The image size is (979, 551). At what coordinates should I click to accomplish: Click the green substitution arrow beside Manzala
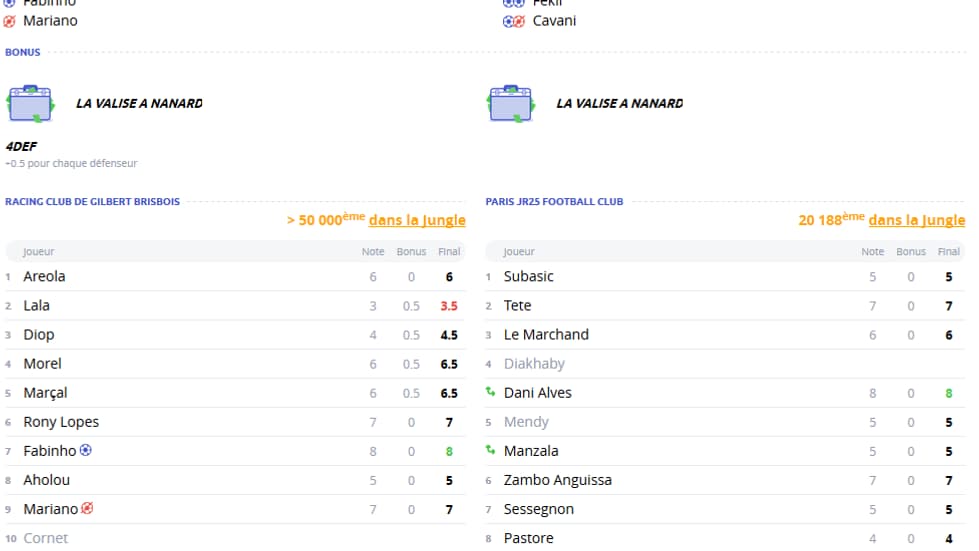tap(490, 450)
